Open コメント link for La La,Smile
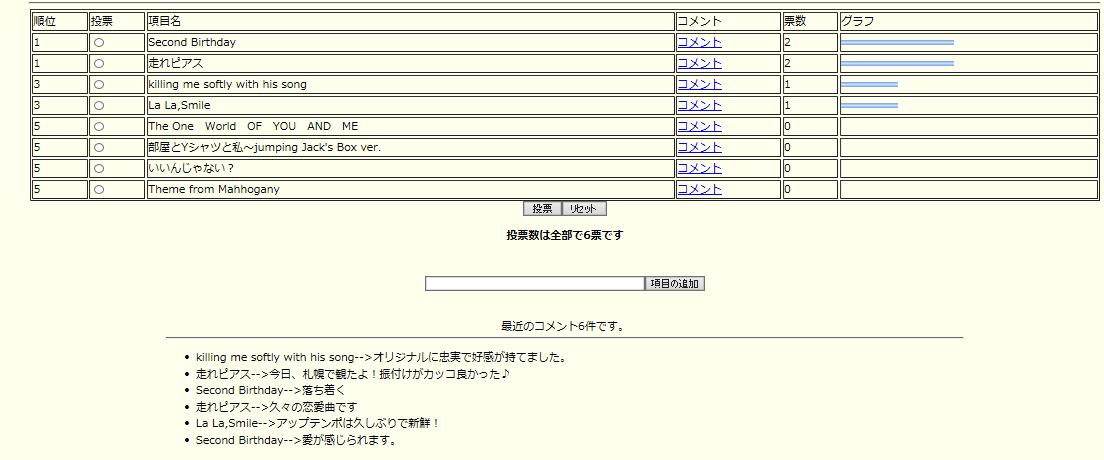 pos(699,106)
